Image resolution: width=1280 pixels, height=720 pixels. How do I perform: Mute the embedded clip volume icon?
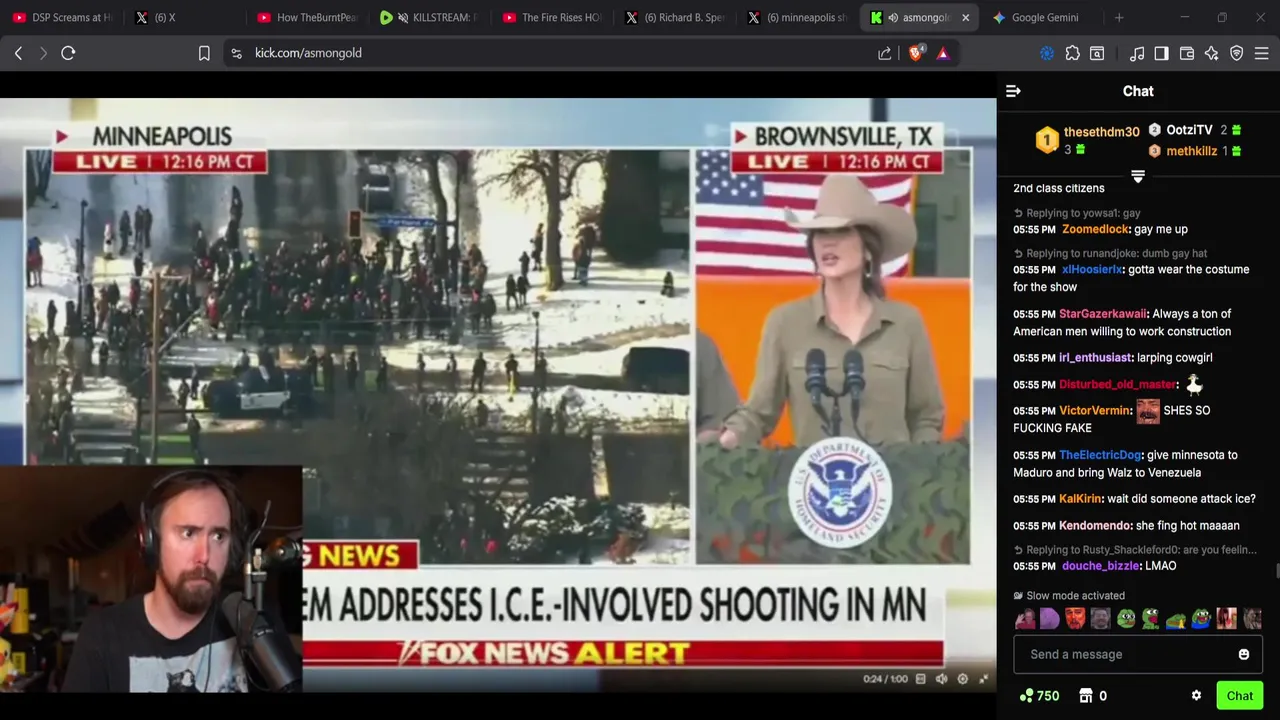[941, 679]
